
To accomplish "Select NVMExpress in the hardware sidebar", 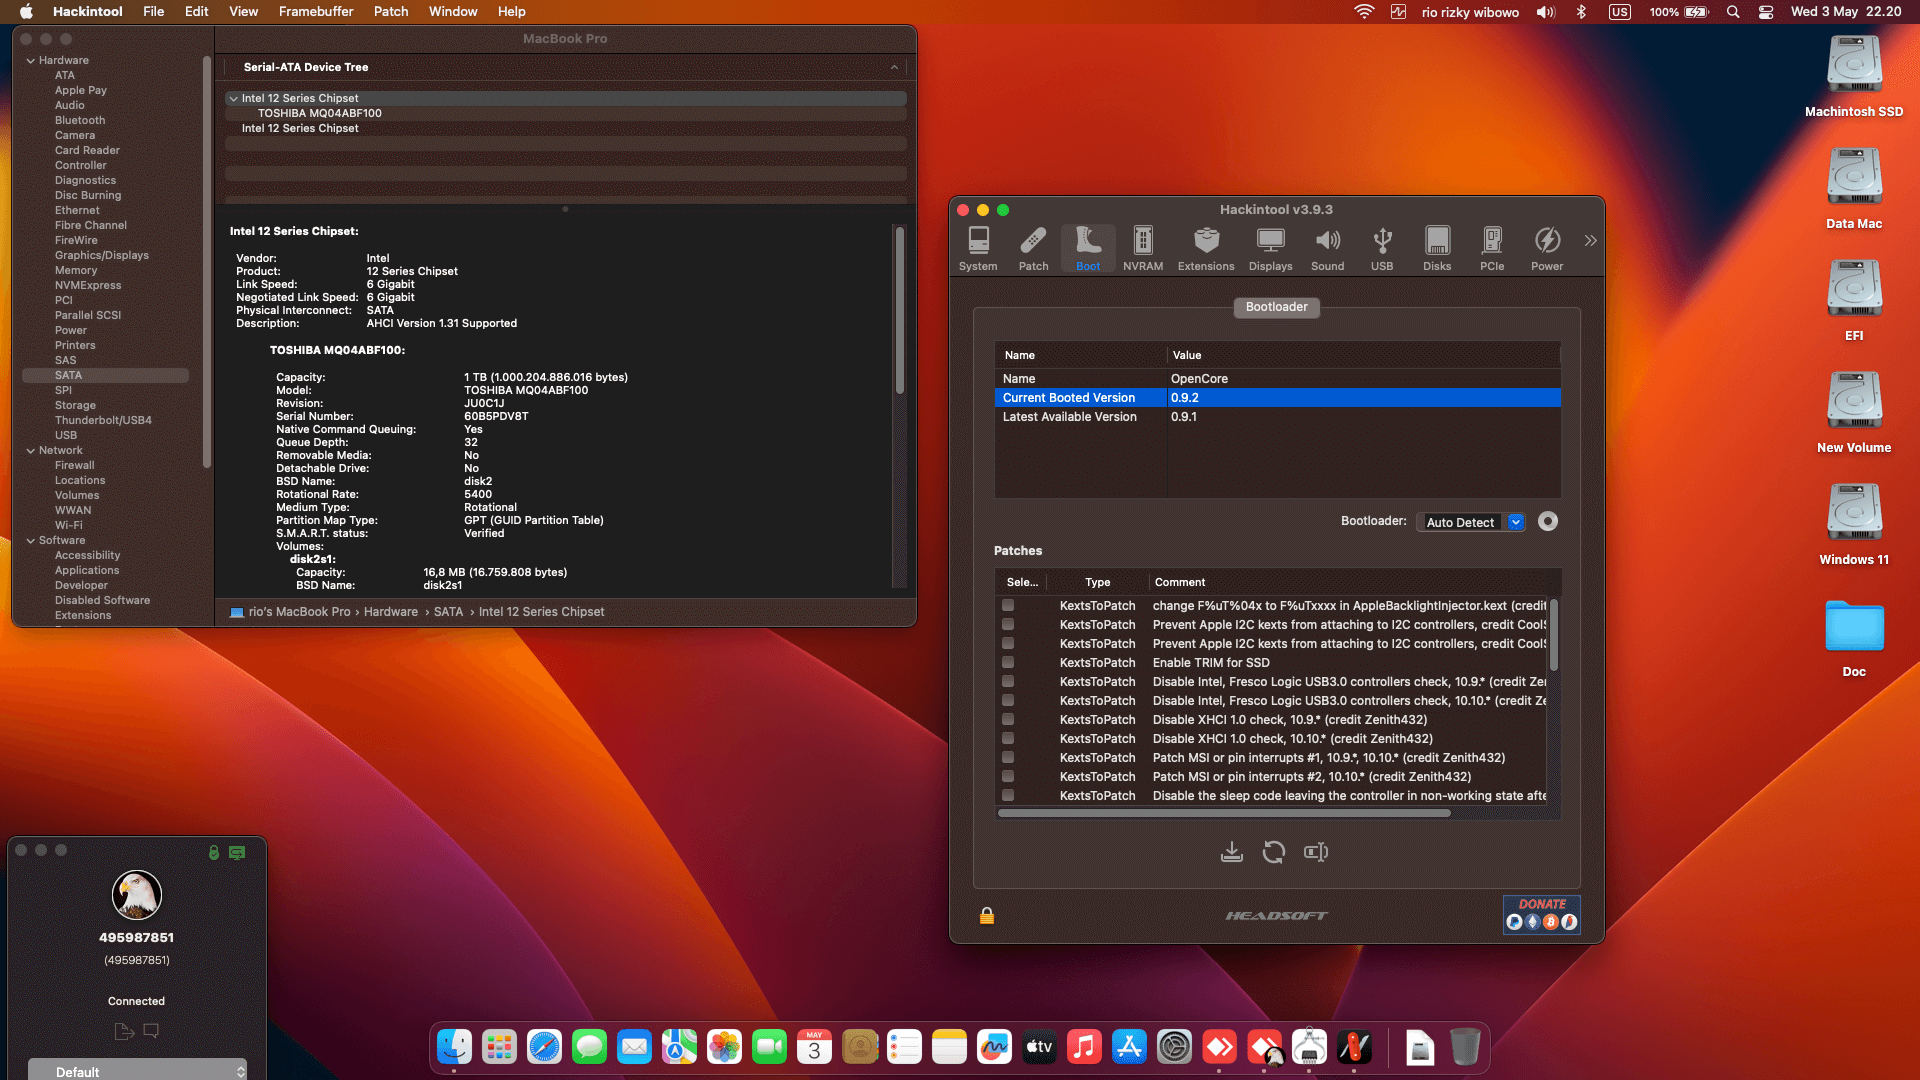I will pos(88,286).
